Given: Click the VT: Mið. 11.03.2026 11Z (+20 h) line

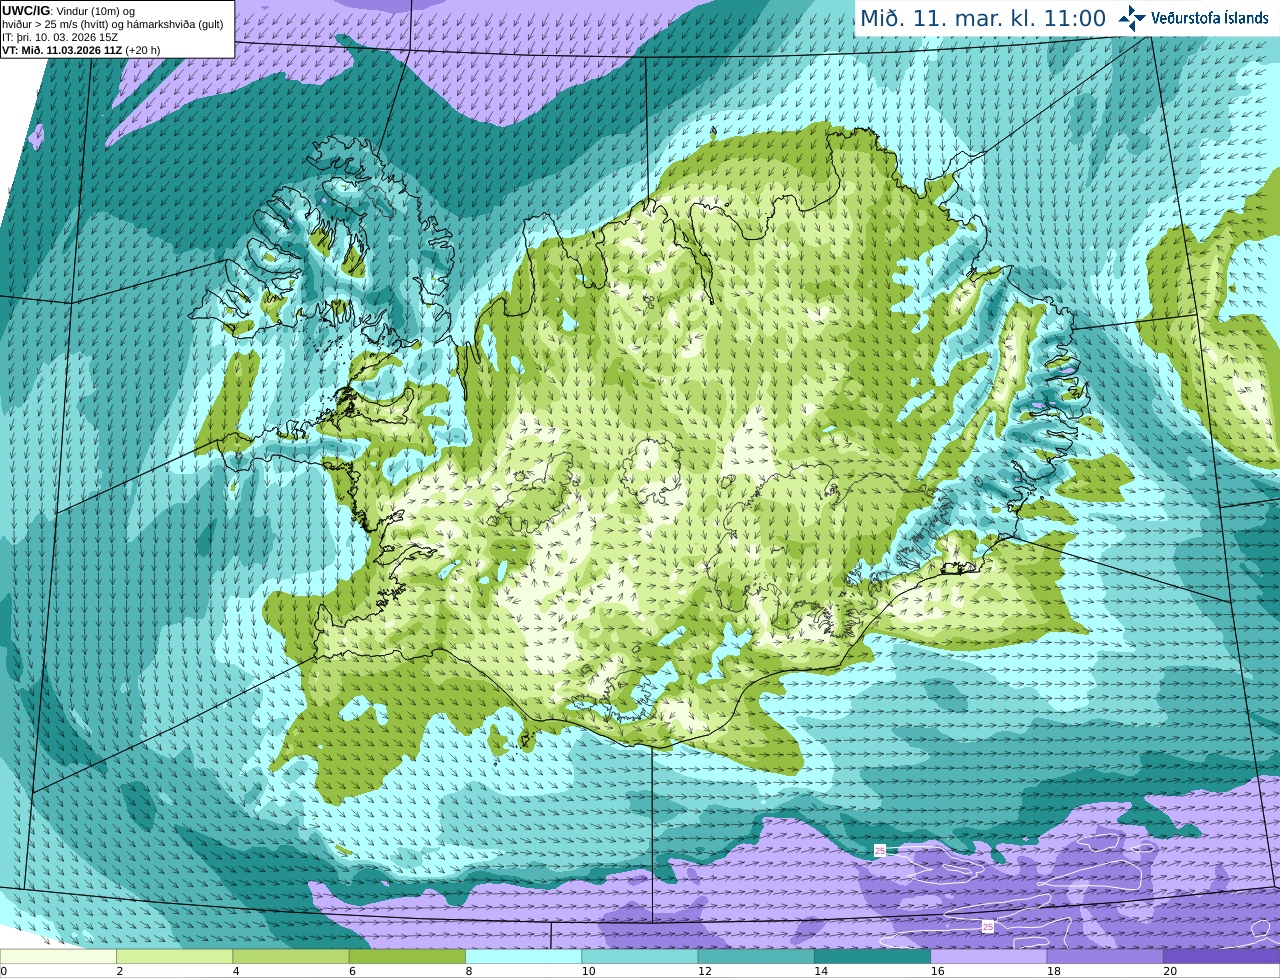Looking at the screenshot, I should (x=81, y=50).
